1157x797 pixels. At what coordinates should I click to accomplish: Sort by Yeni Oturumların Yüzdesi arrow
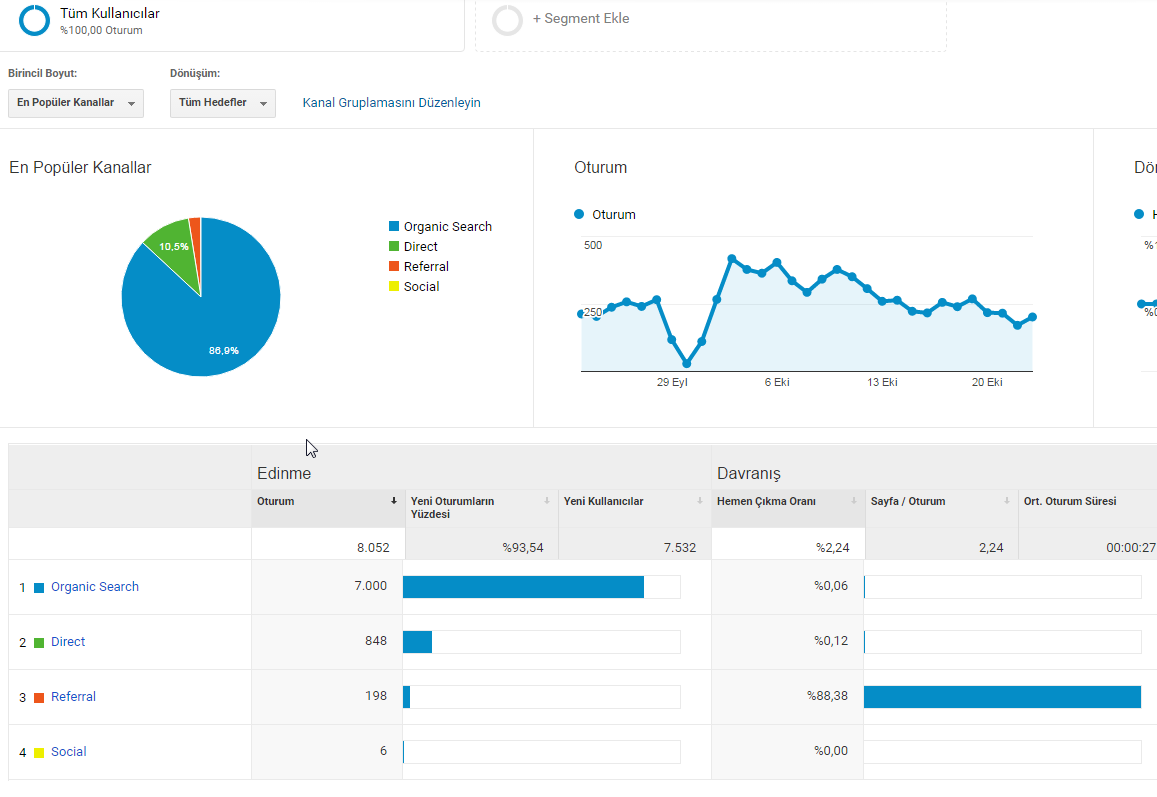(x=547, y=501)
